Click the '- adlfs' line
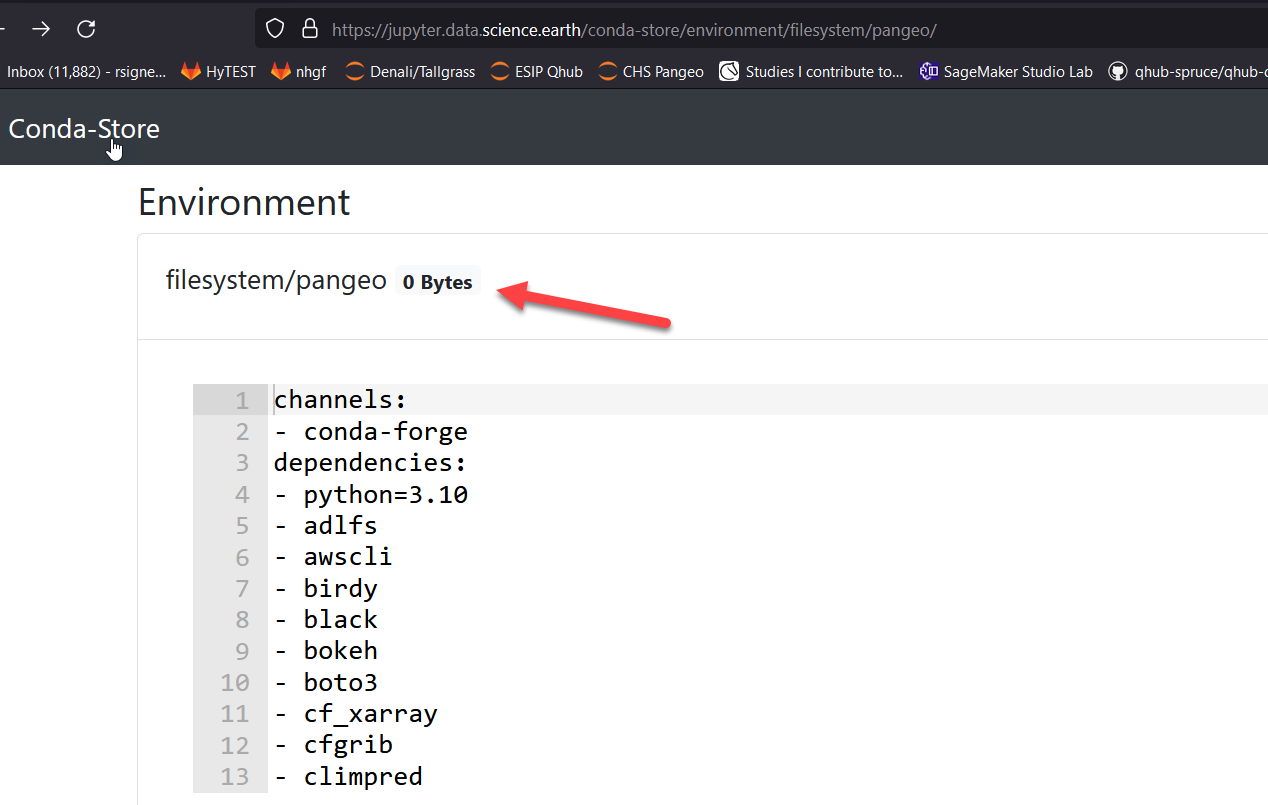1268x805 pixels. pyautogui.click(x=325, y=525)
